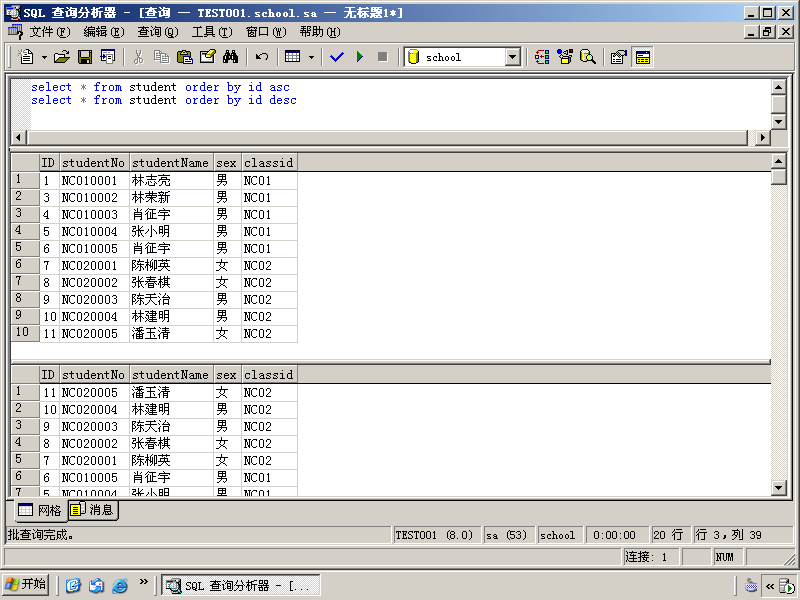800x600 pixels.
Task: Click the Execute Mode grid icon
Action: tap(293, 57)
